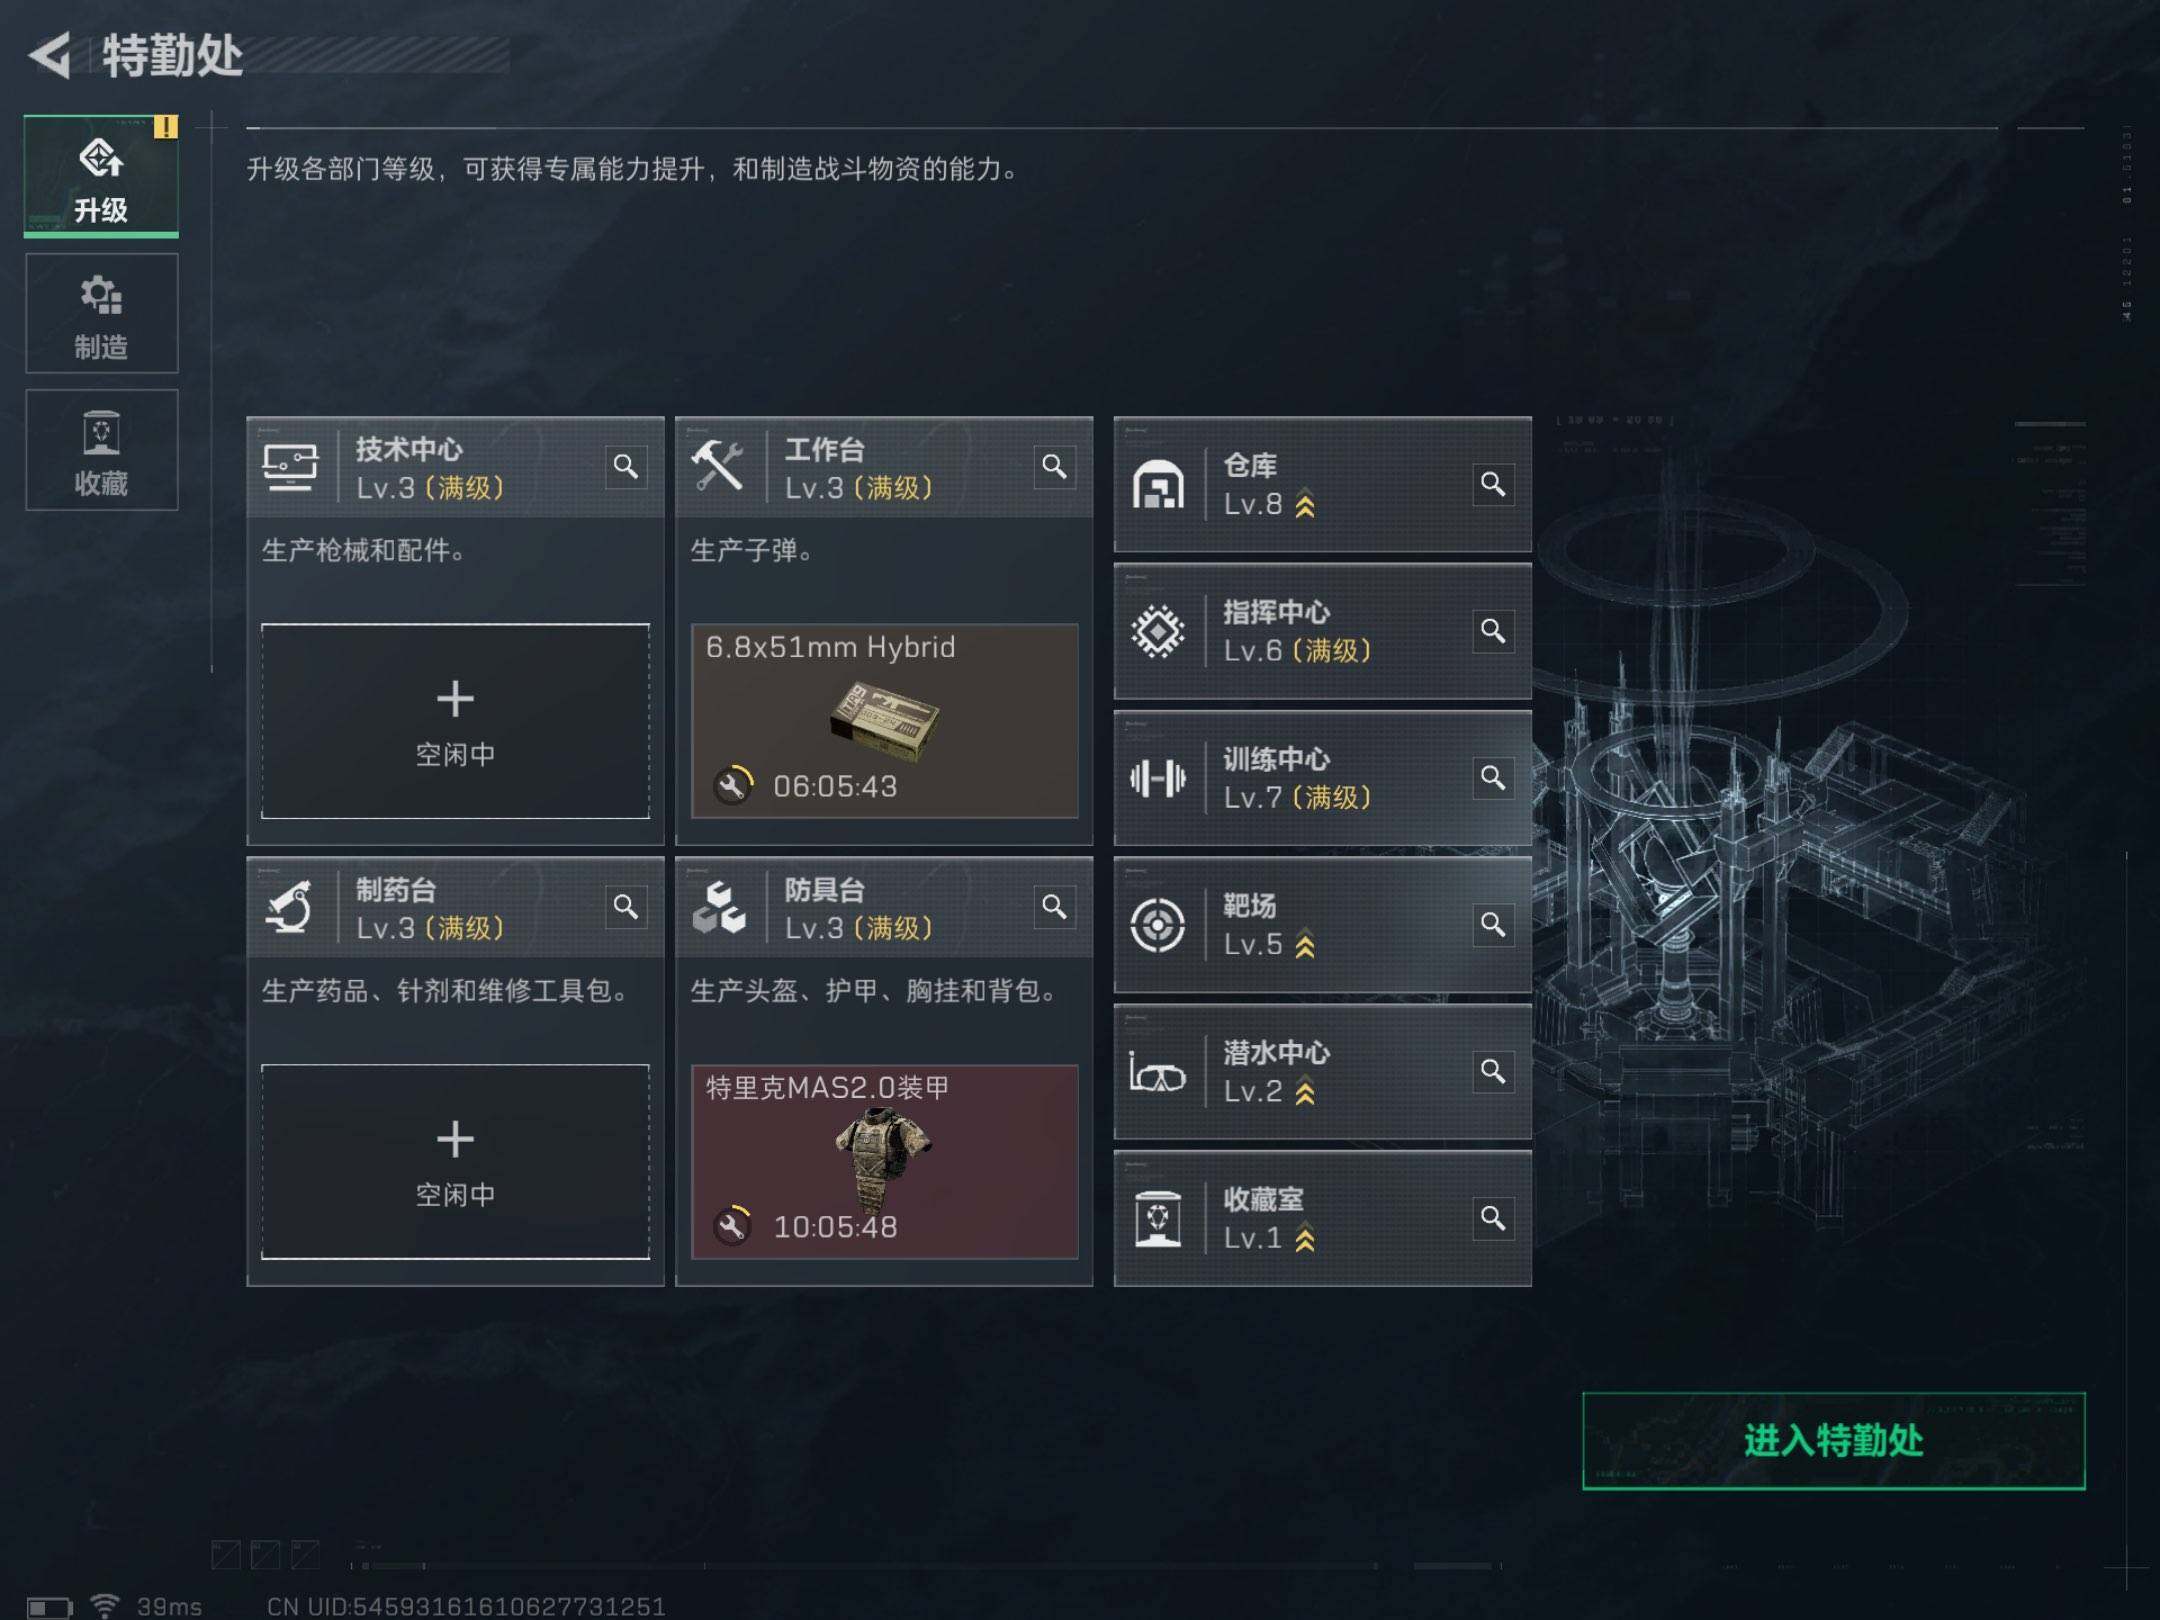Switch to the 制造 tab
This screenshot has width=2160, height=1620.
102,313
